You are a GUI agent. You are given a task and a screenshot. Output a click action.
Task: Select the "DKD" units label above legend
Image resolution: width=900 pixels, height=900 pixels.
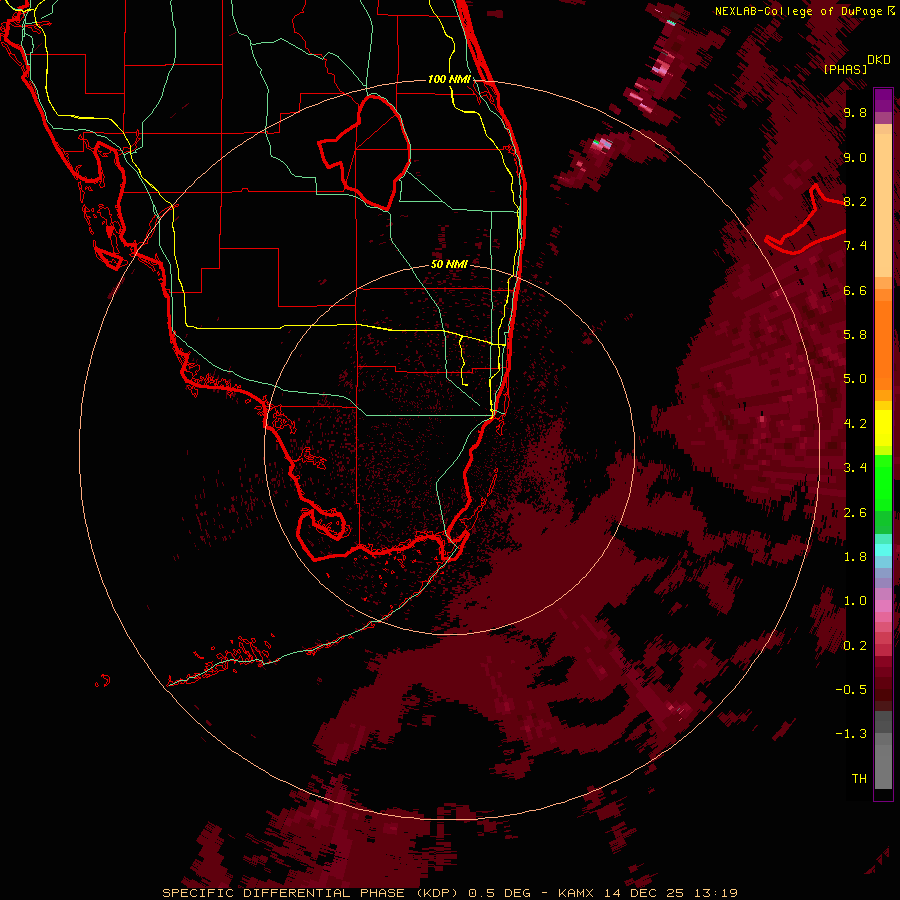pyautogui.click(x=879, y=60)
